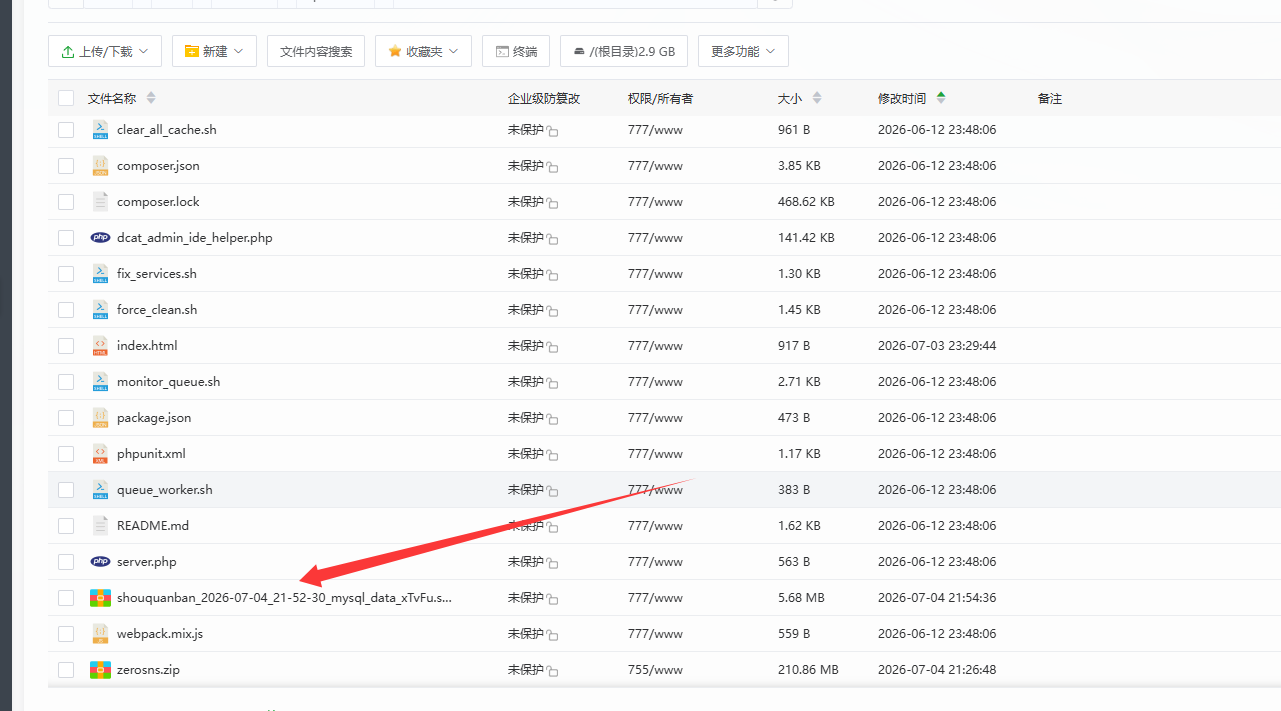Viewport: 1281px width, 711px height.
Task: Expand the 新建 menu
Action: pos(214,51)
